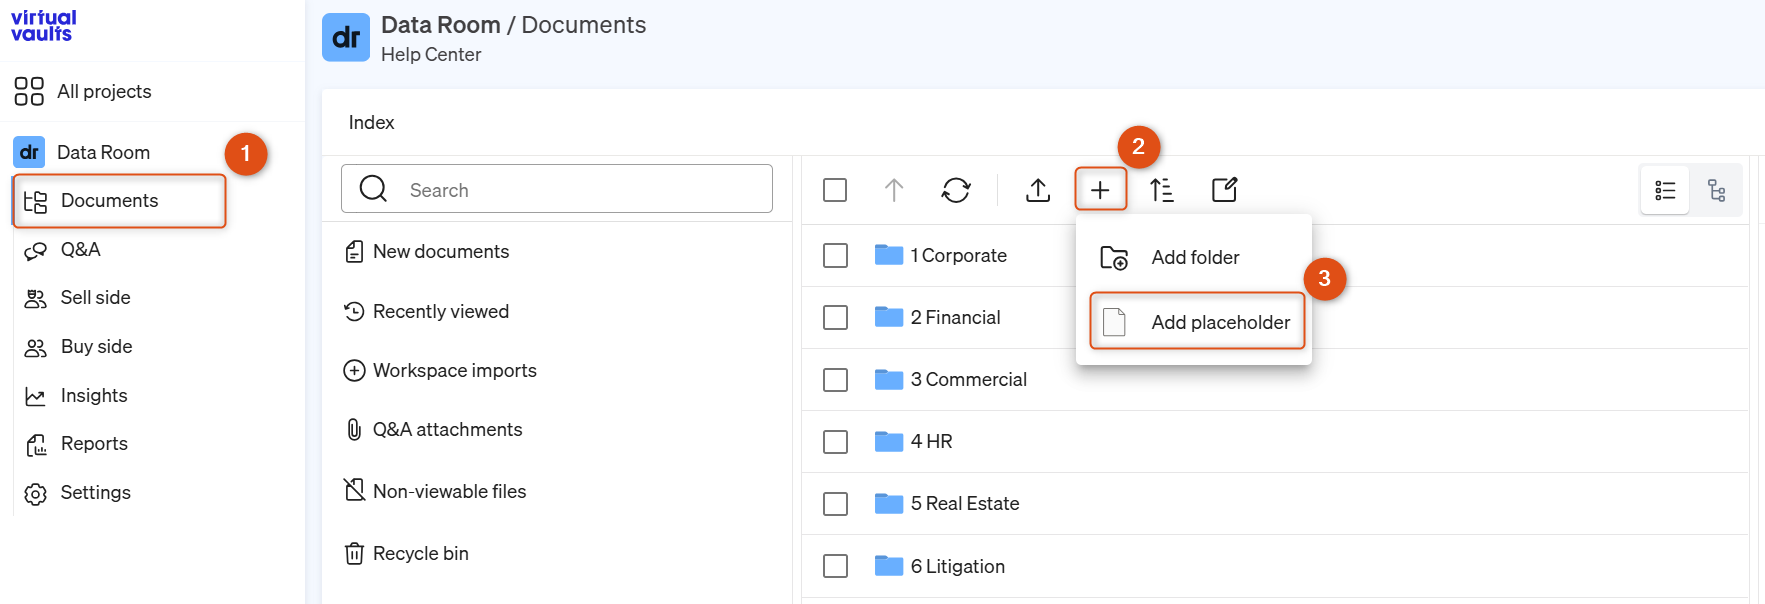Go to Sell side
Image resolution: width=1765 pixels, height=604 pixels.
pyautogui.click(x=95, y=298)
